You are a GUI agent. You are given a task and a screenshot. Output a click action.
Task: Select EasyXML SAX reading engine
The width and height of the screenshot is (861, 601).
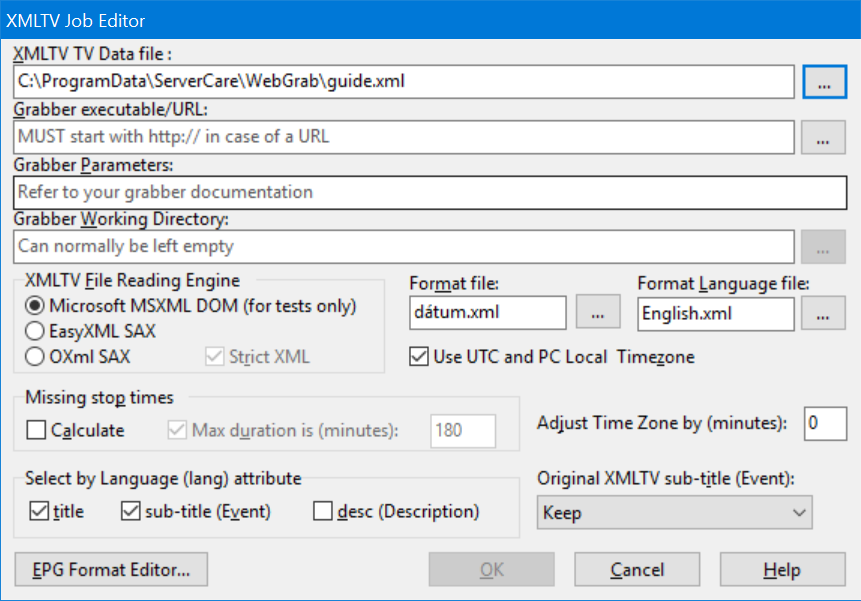35,331
